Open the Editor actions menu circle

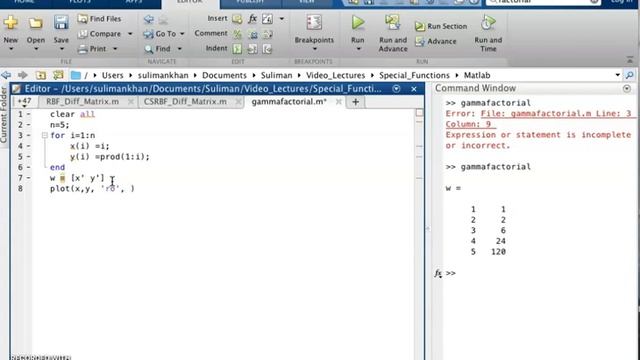pos(396,89)
